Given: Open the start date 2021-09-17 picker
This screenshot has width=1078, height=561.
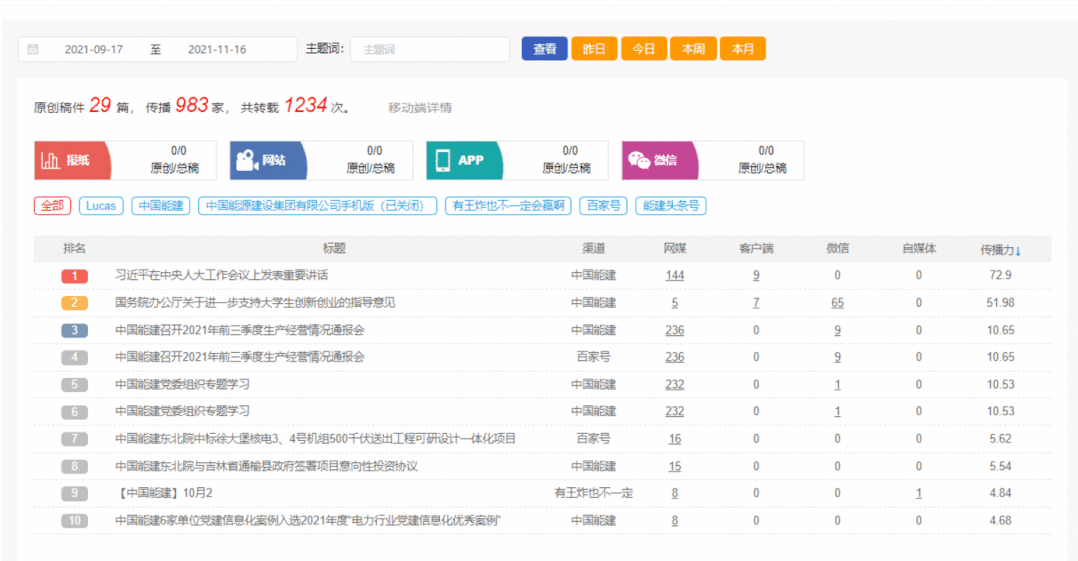Looking at the screenshot, I should [x=94, y=49].
